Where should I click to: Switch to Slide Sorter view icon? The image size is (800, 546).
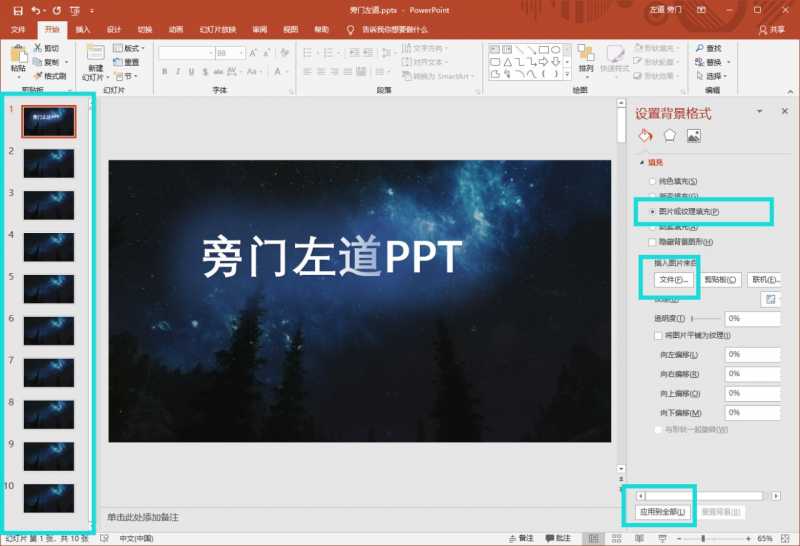616,538
